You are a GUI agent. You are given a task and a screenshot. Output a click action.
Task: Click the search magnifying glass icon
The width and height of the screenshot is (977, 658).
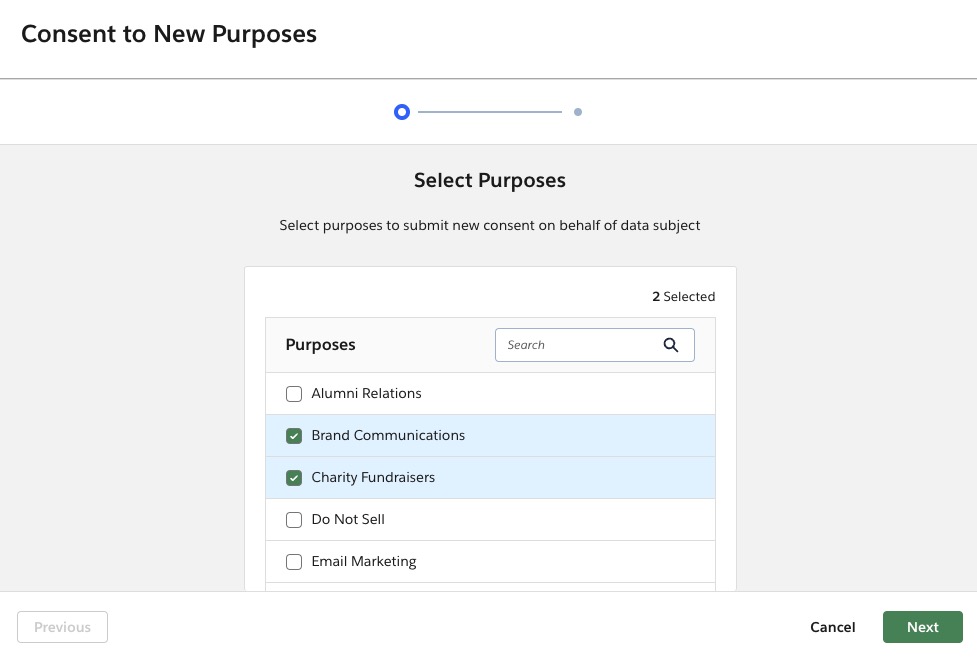click(671, 345)
